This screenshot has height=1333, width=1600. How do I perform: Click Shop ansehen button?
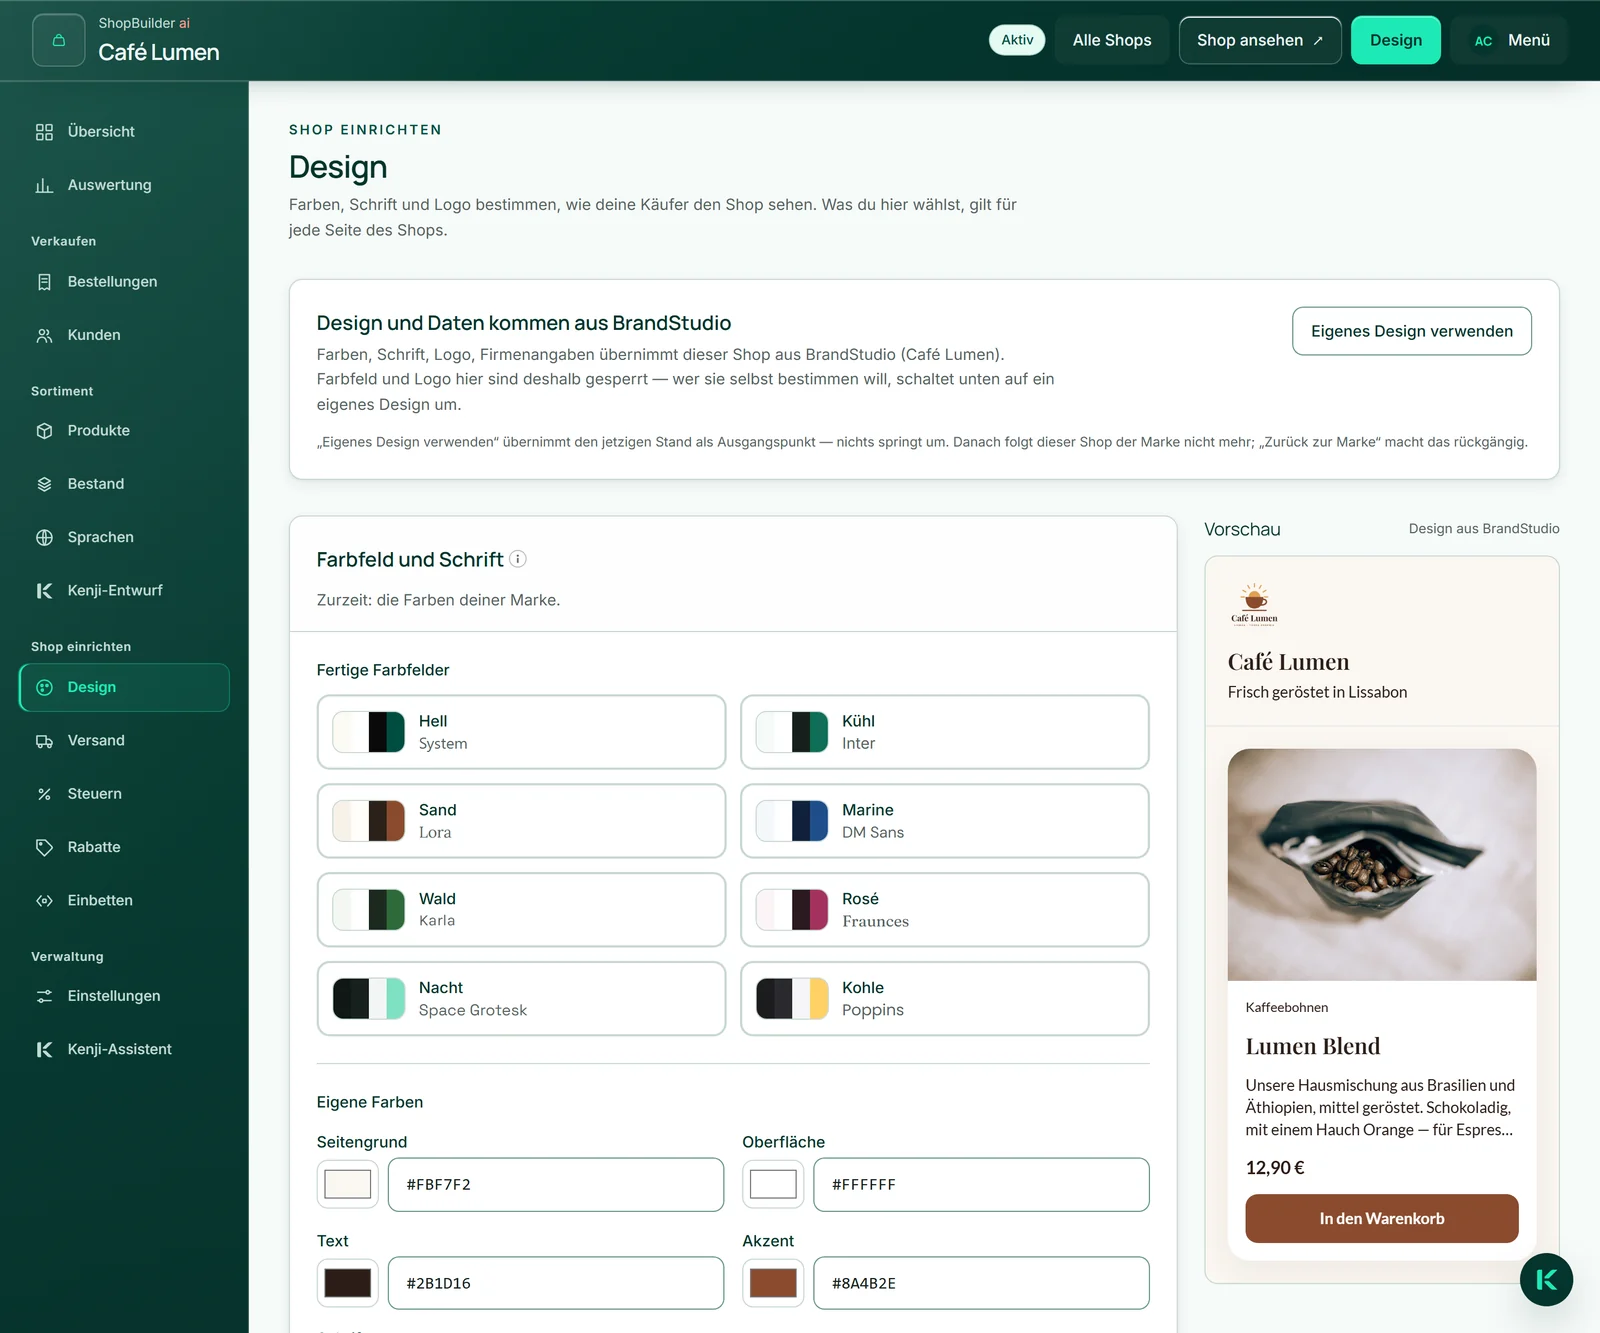click(1260, 40)
